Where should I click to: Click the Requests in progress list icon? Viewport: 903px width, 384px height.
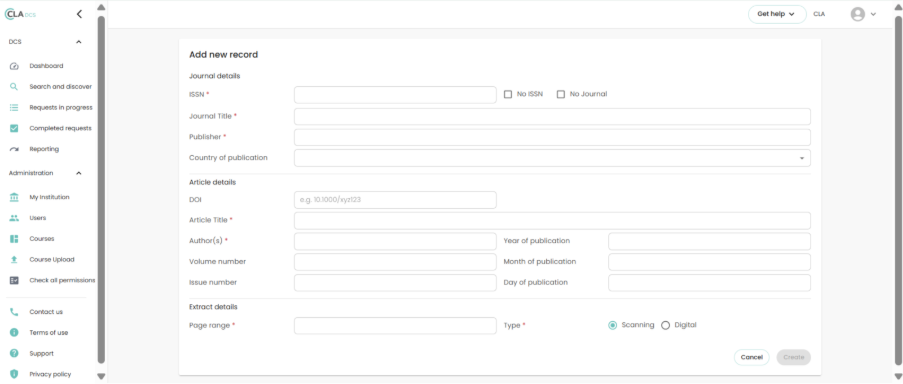point(14,108)
